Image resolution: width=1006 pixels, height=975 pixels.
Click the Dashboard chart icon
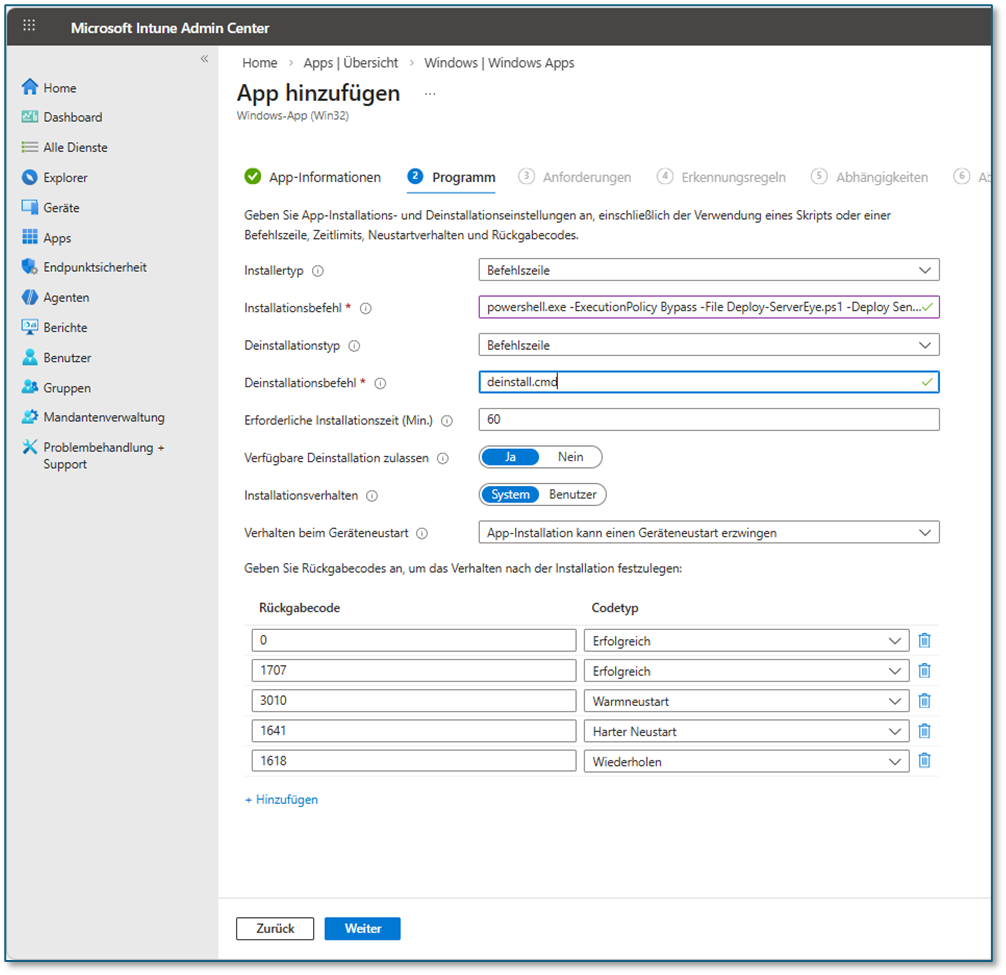tap(30, 117)
